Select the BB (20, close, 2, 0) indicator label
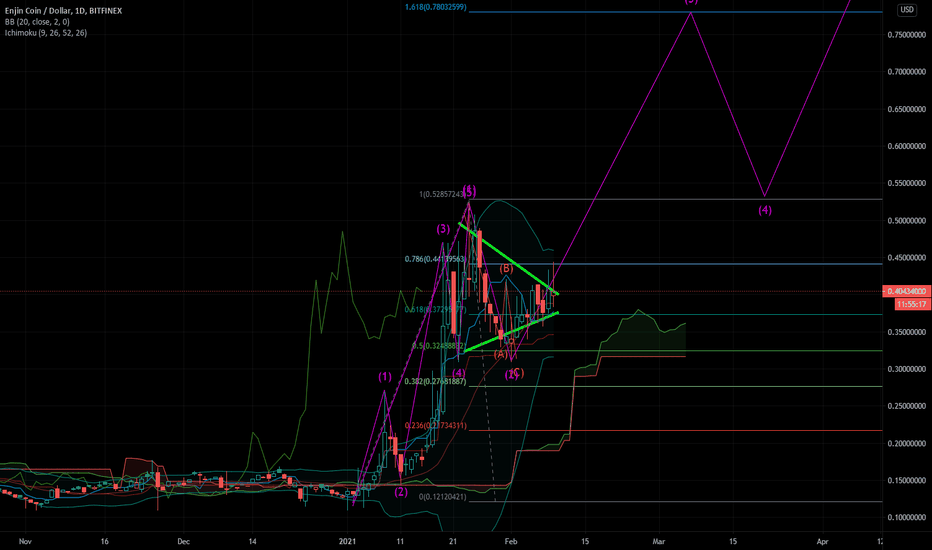This screenshot has height=550, width=932. [x=37, y=21]
